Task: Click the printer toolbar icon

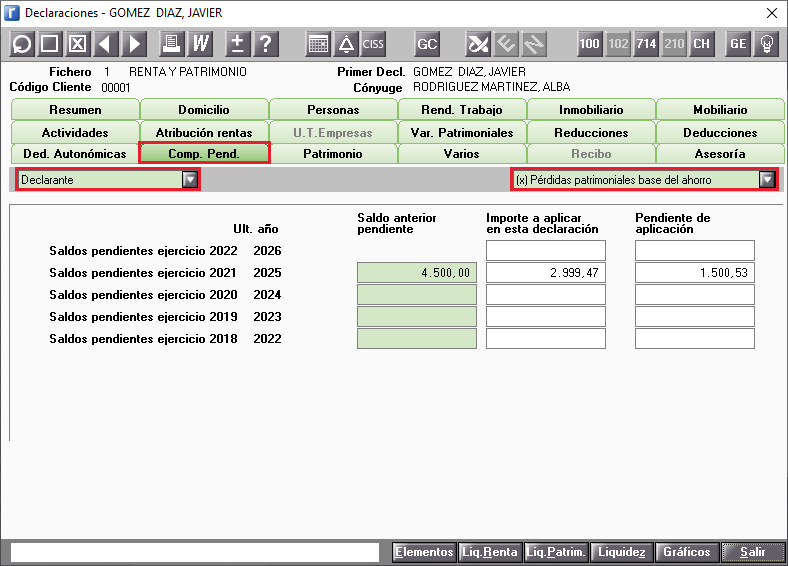Action: (172, 44)
